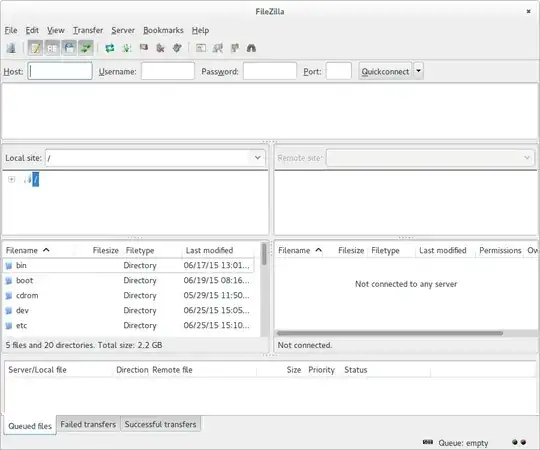The width and height of the screenshot is (540, 450).
Task: Click the cdrom folder icon
Action: click(x=9, y=296)
